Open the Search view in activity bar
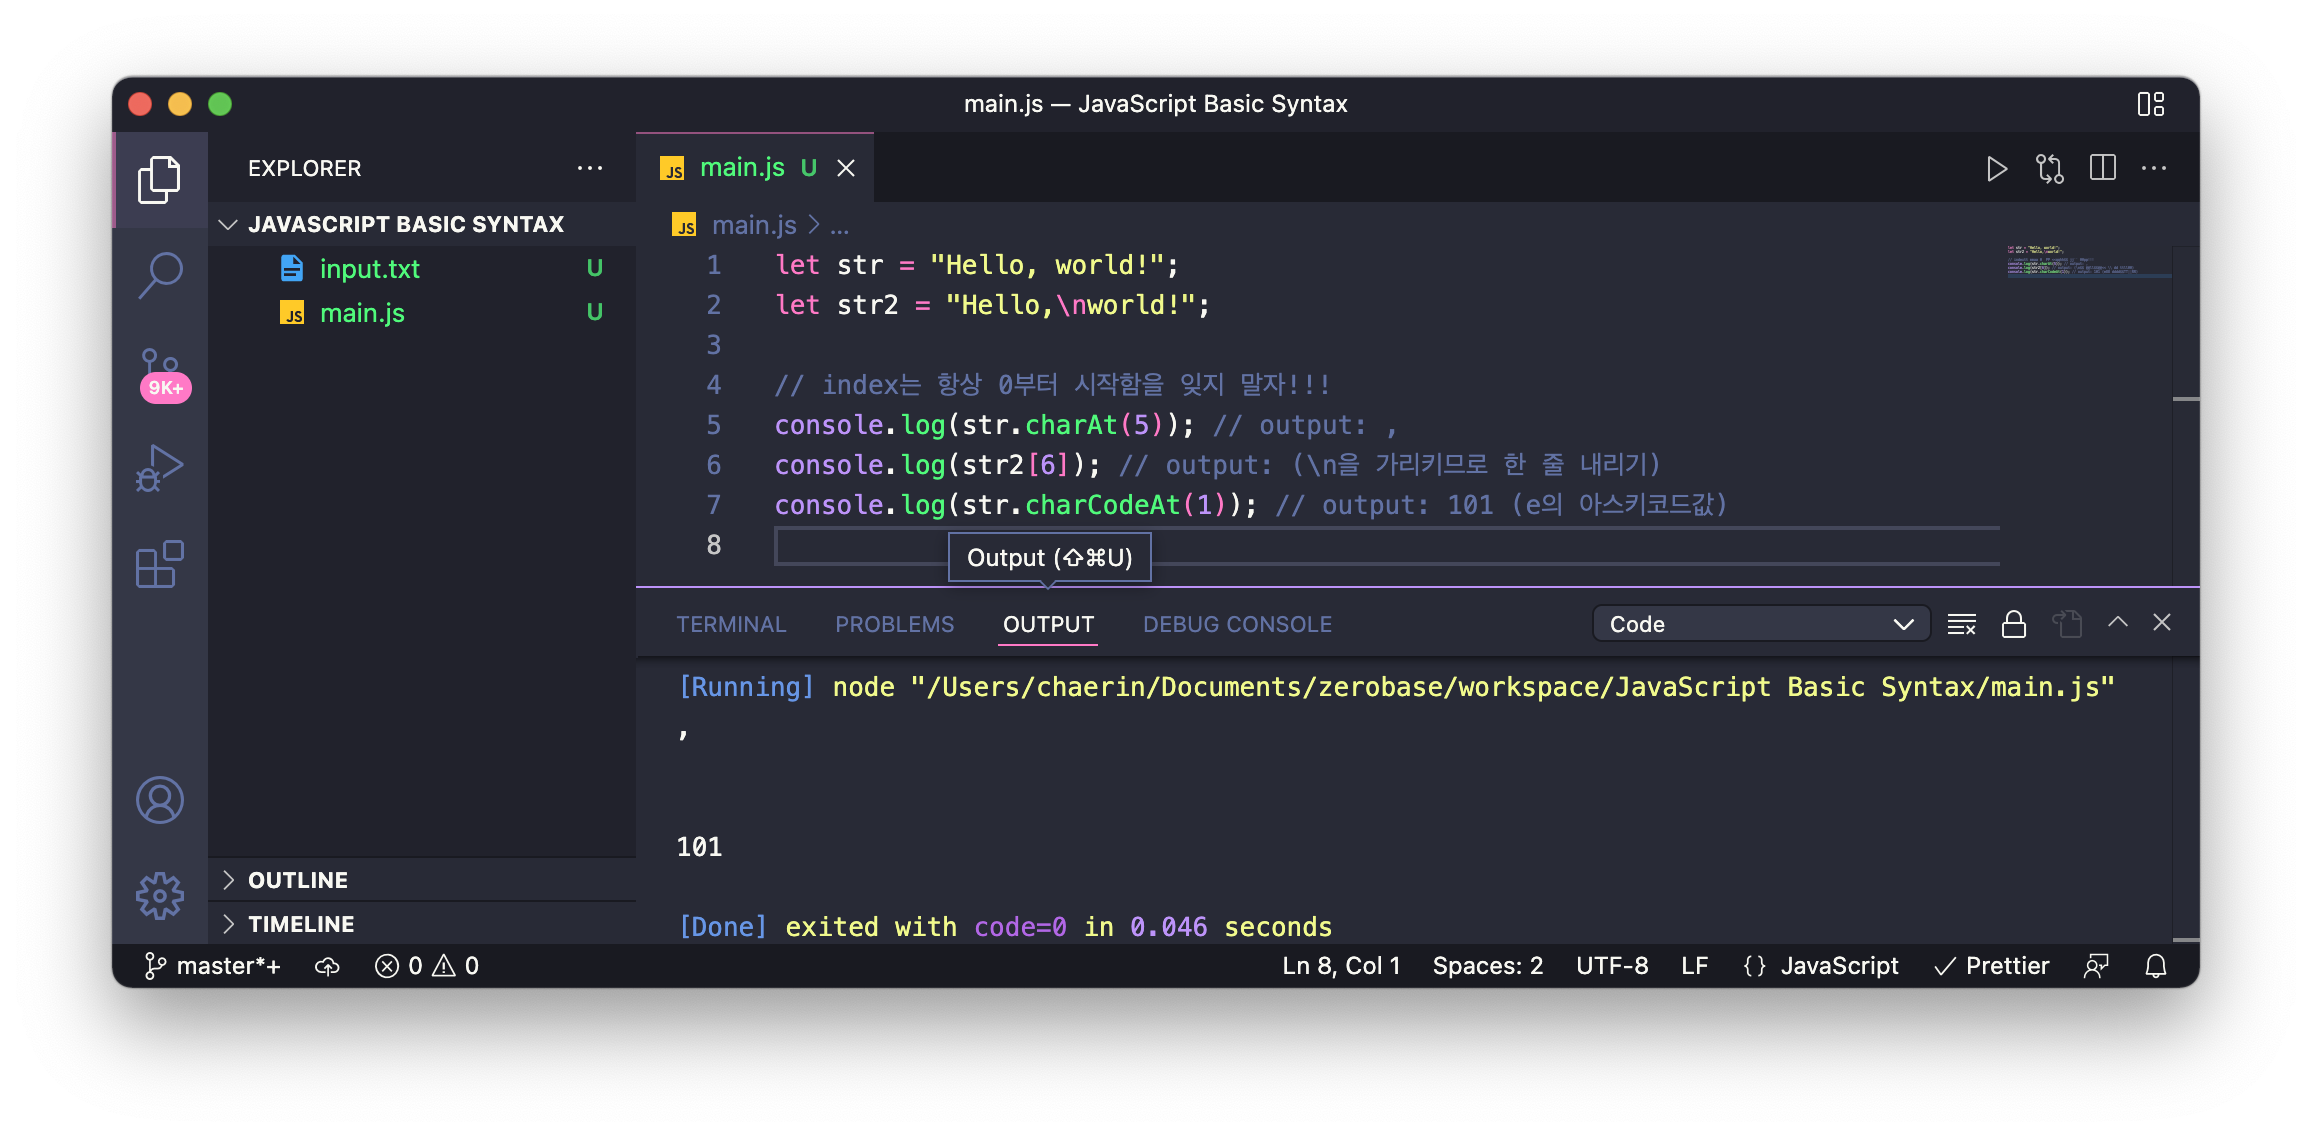2312x1136 pixels. pos(160,274)
